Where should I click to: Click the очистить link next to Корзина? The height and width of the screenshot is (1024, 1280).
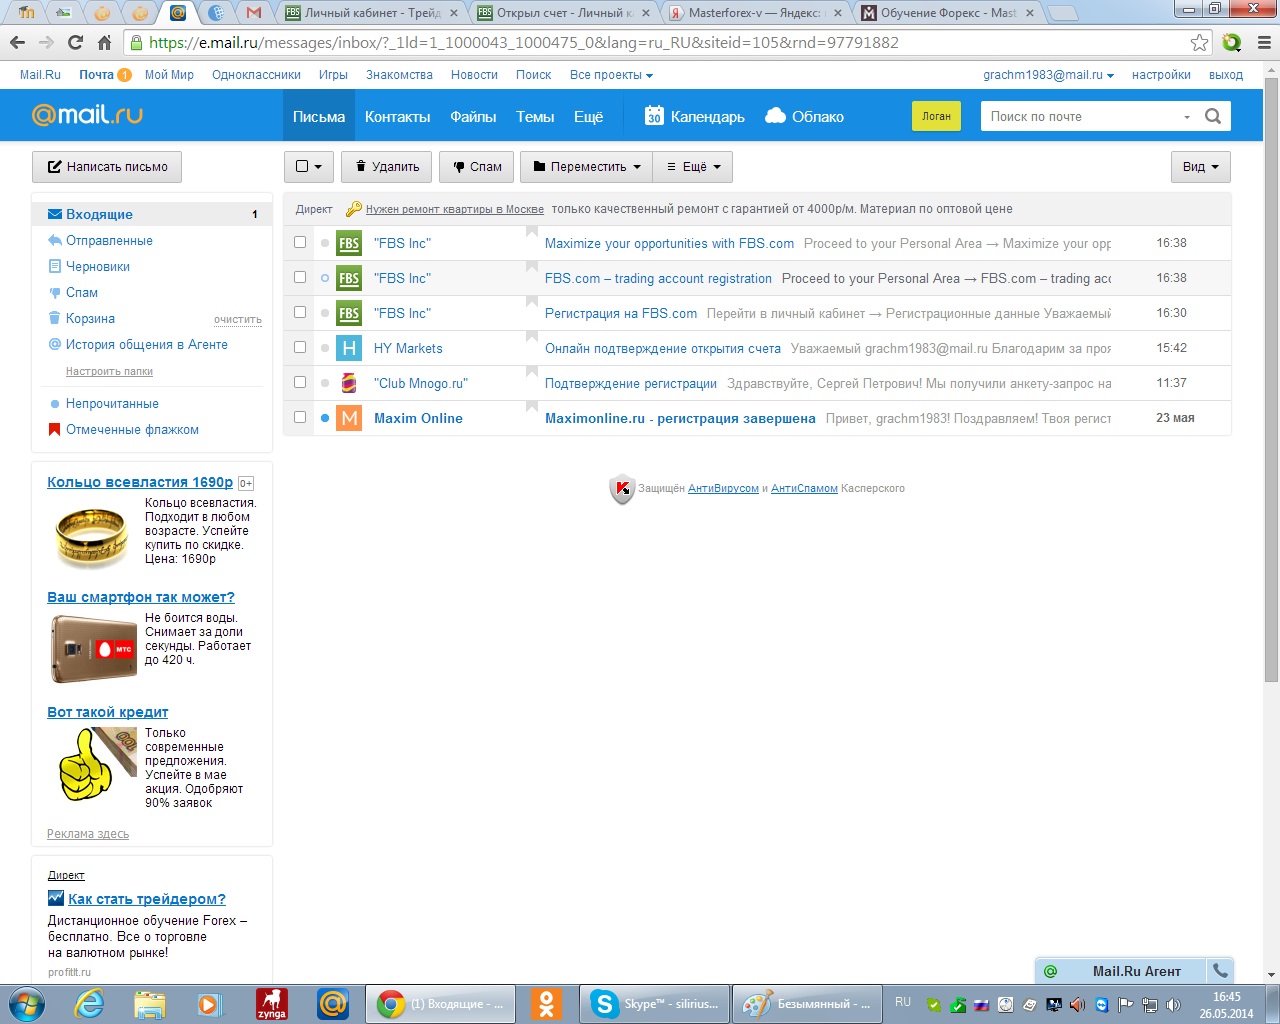click(x=238, y=320)
